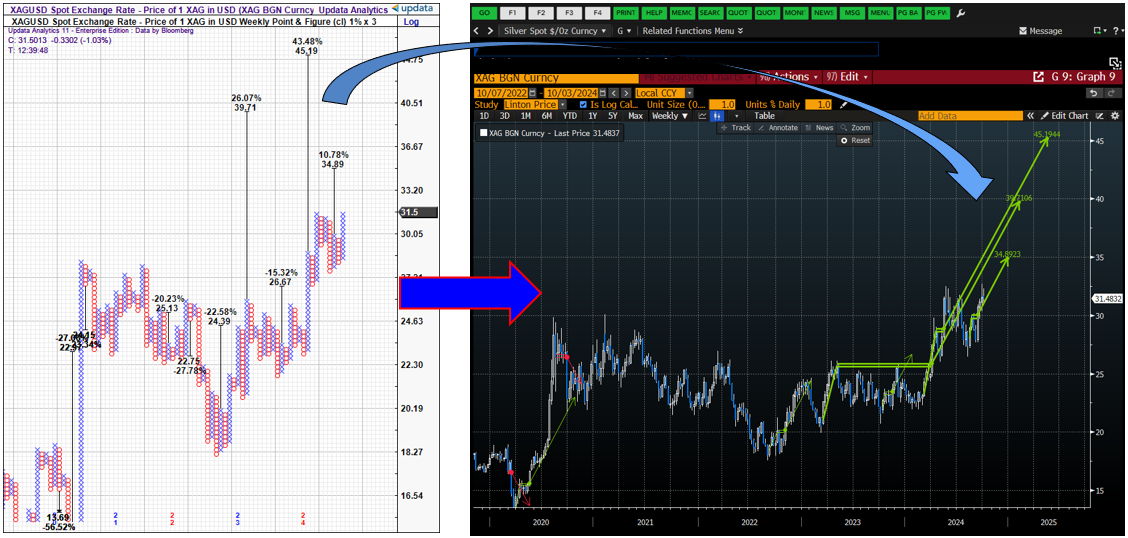1128x538 pixels.
Task: Expand Related Functions Menu
Action: (x=693, y=31)
